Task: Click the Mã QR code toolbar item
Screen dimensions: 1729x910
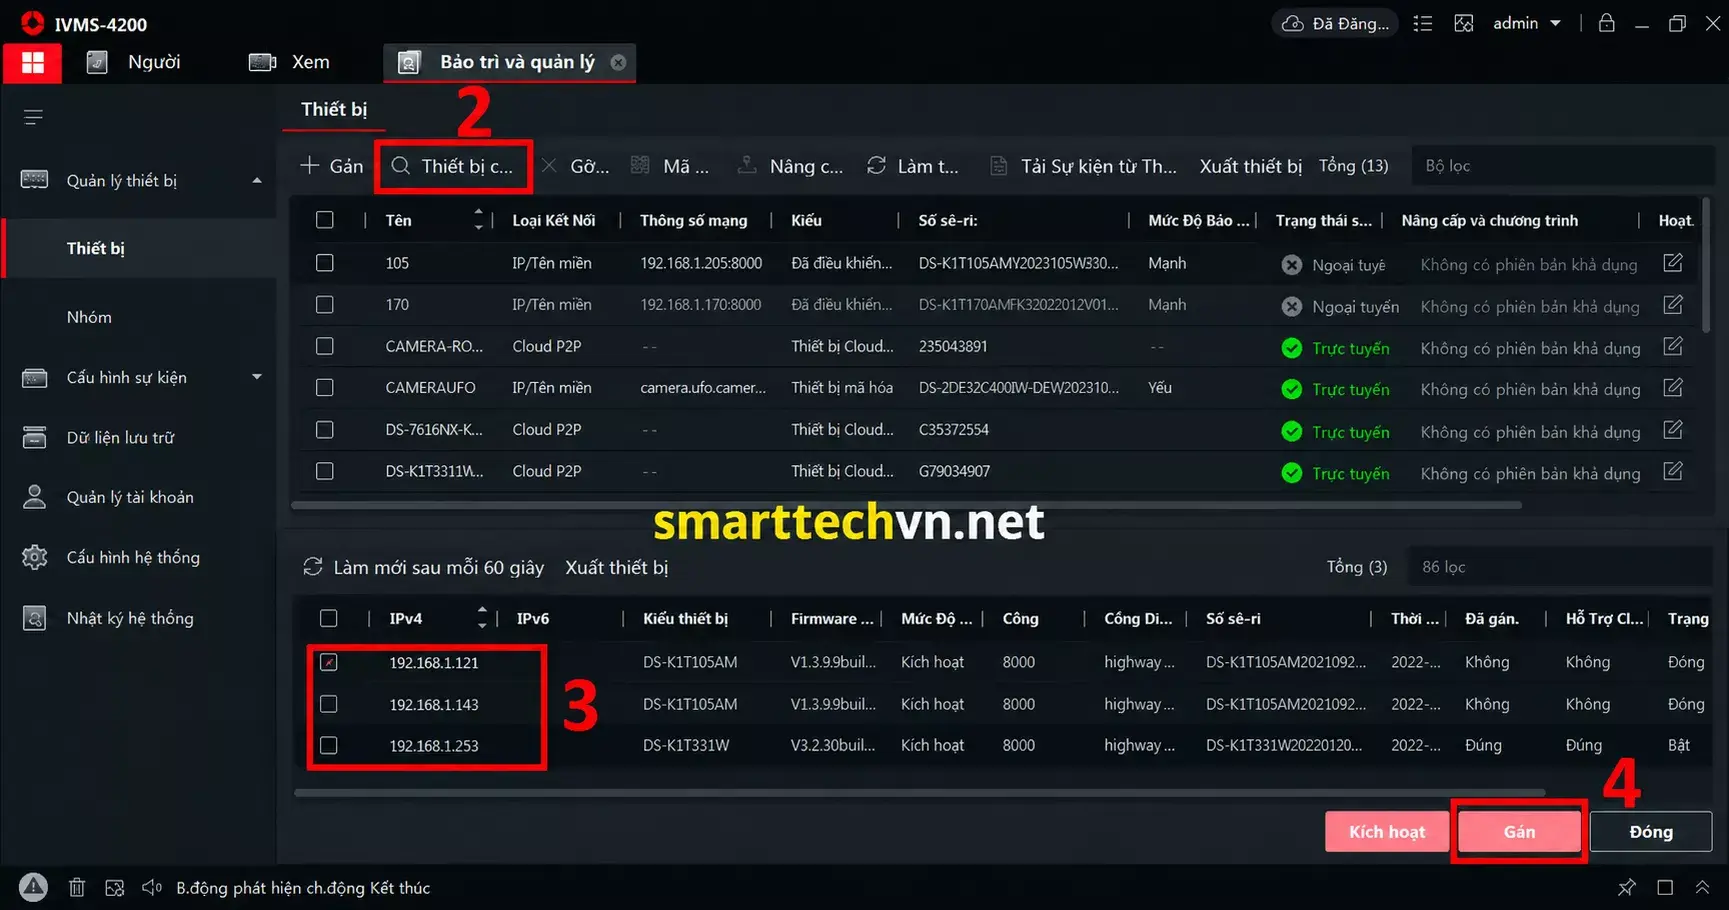Action: pos(670,166)
